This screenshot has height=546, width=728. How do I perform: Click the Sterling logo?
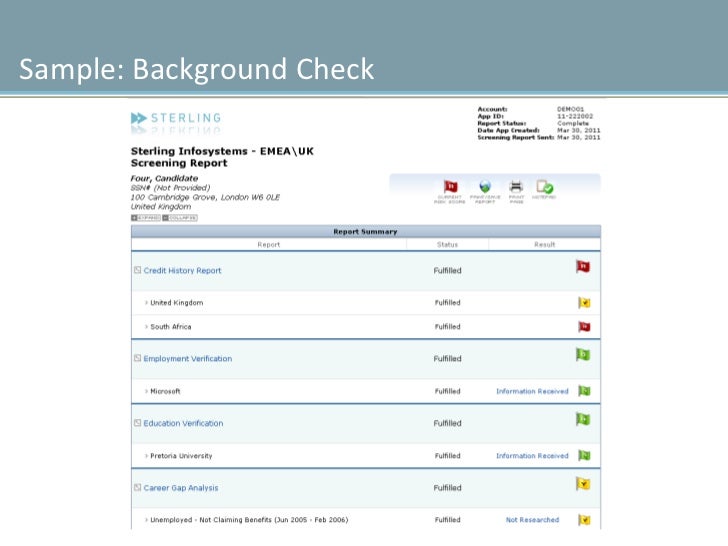(176, 118)
